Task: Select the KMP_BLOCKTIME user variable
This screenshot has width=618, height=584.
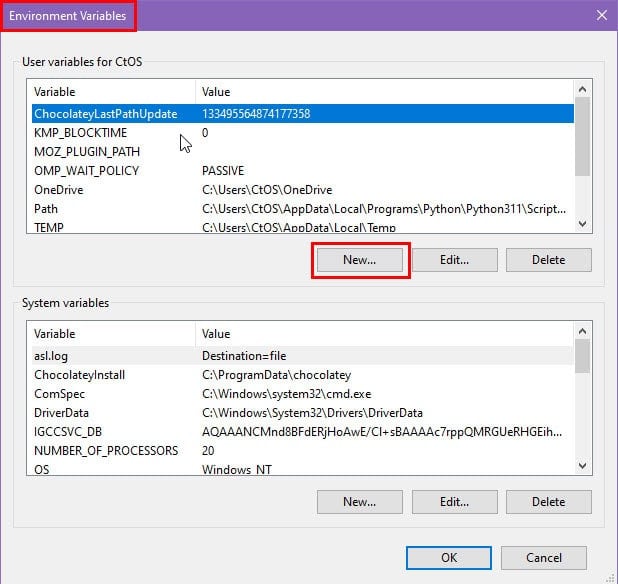Action: pos(303,133)
